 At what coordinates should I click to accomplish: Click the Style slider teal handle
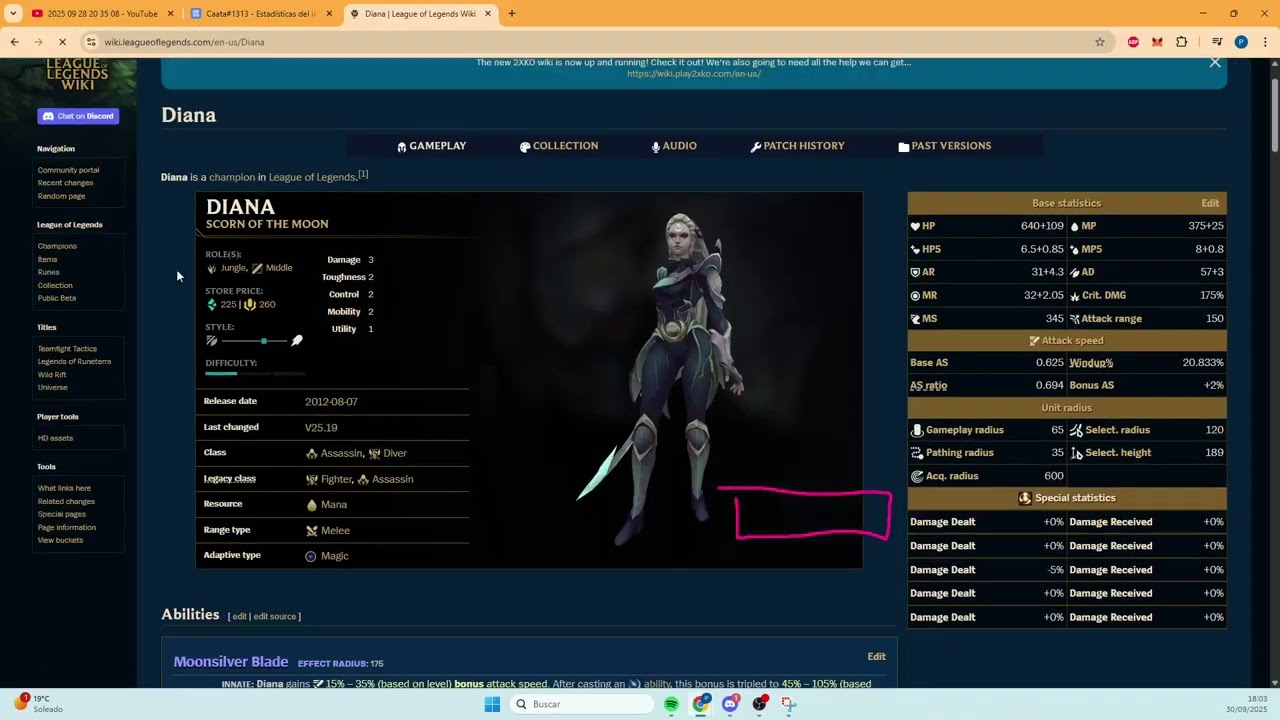pos(264,341)
